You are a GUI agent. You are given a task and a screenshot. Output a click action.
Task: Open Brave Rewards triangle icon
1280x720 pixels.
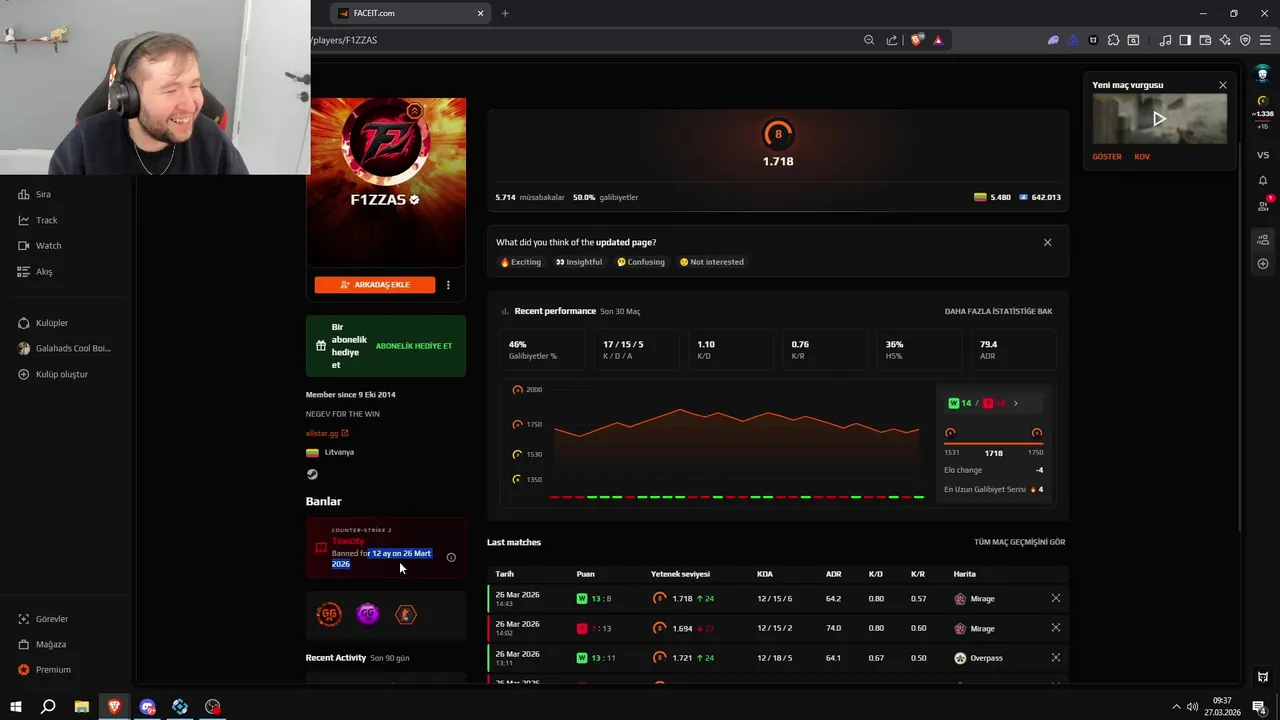point(938,40)
